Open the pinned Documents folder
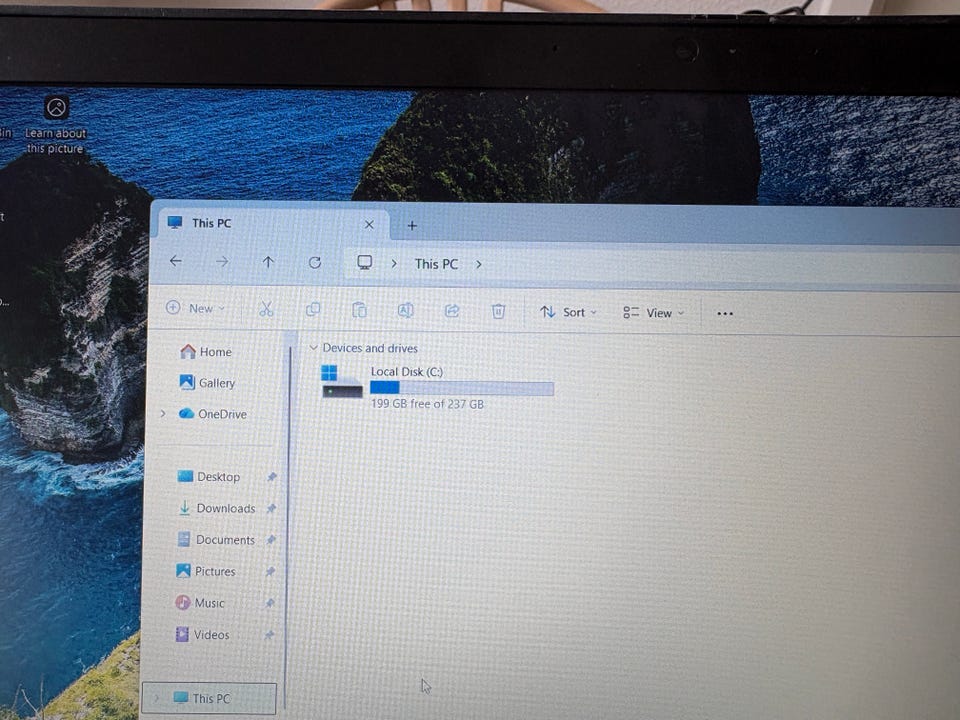960x720 pixels. (216, 539)
